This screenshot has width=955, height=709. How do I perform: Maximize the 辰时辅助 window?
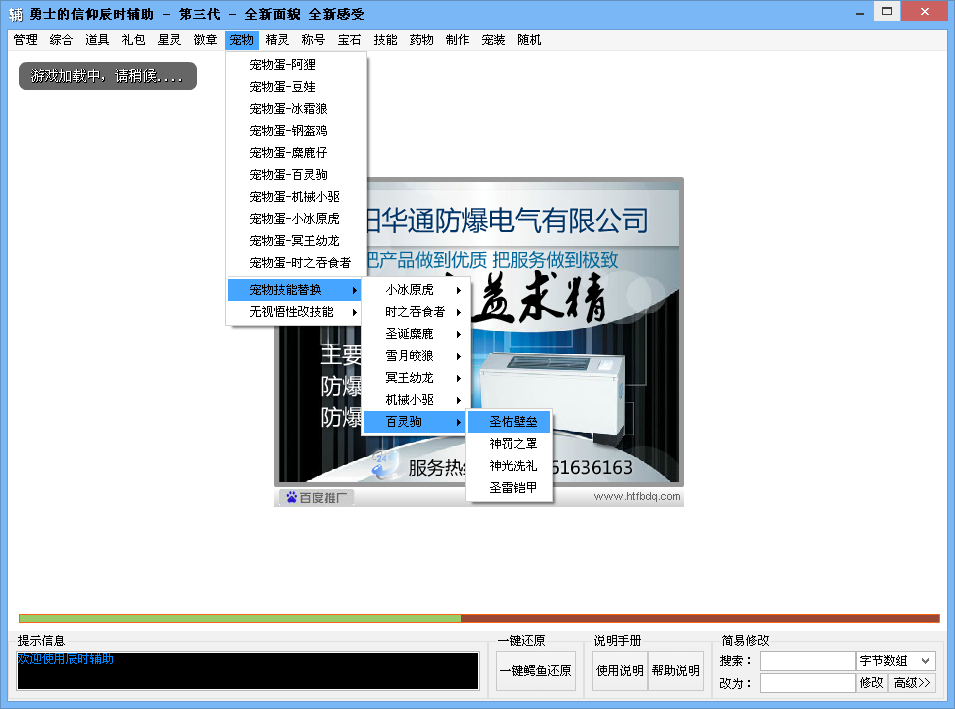click(887, 12)
